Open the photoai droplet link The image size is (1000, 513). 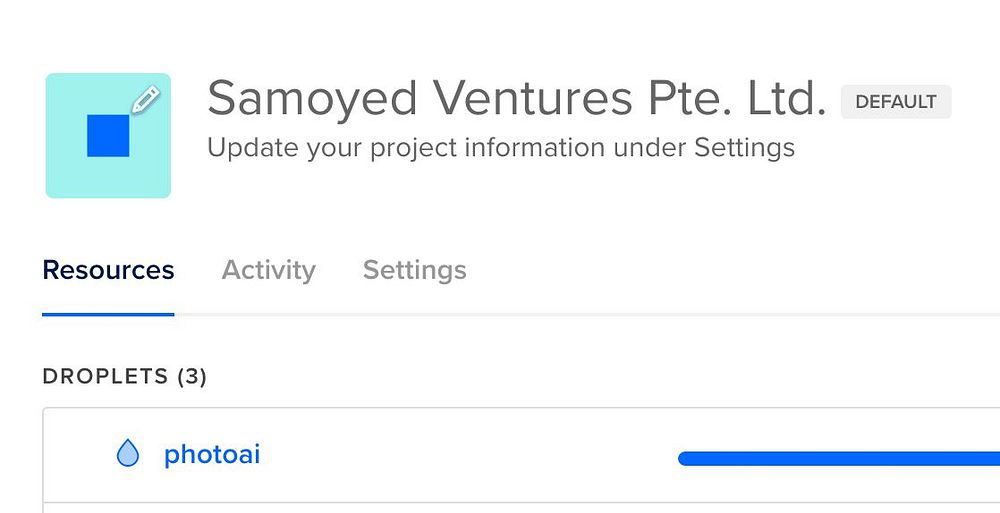click(212, 455)
